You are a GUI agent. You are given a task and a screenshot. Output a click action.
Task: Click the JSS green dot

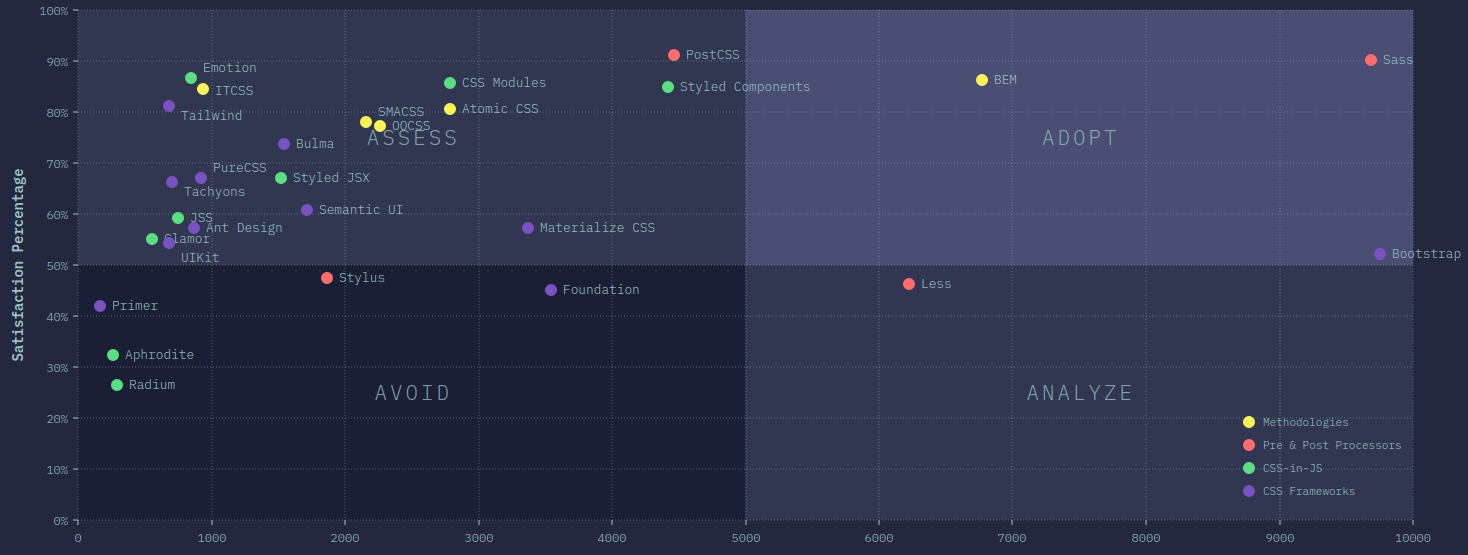[178, 218]
